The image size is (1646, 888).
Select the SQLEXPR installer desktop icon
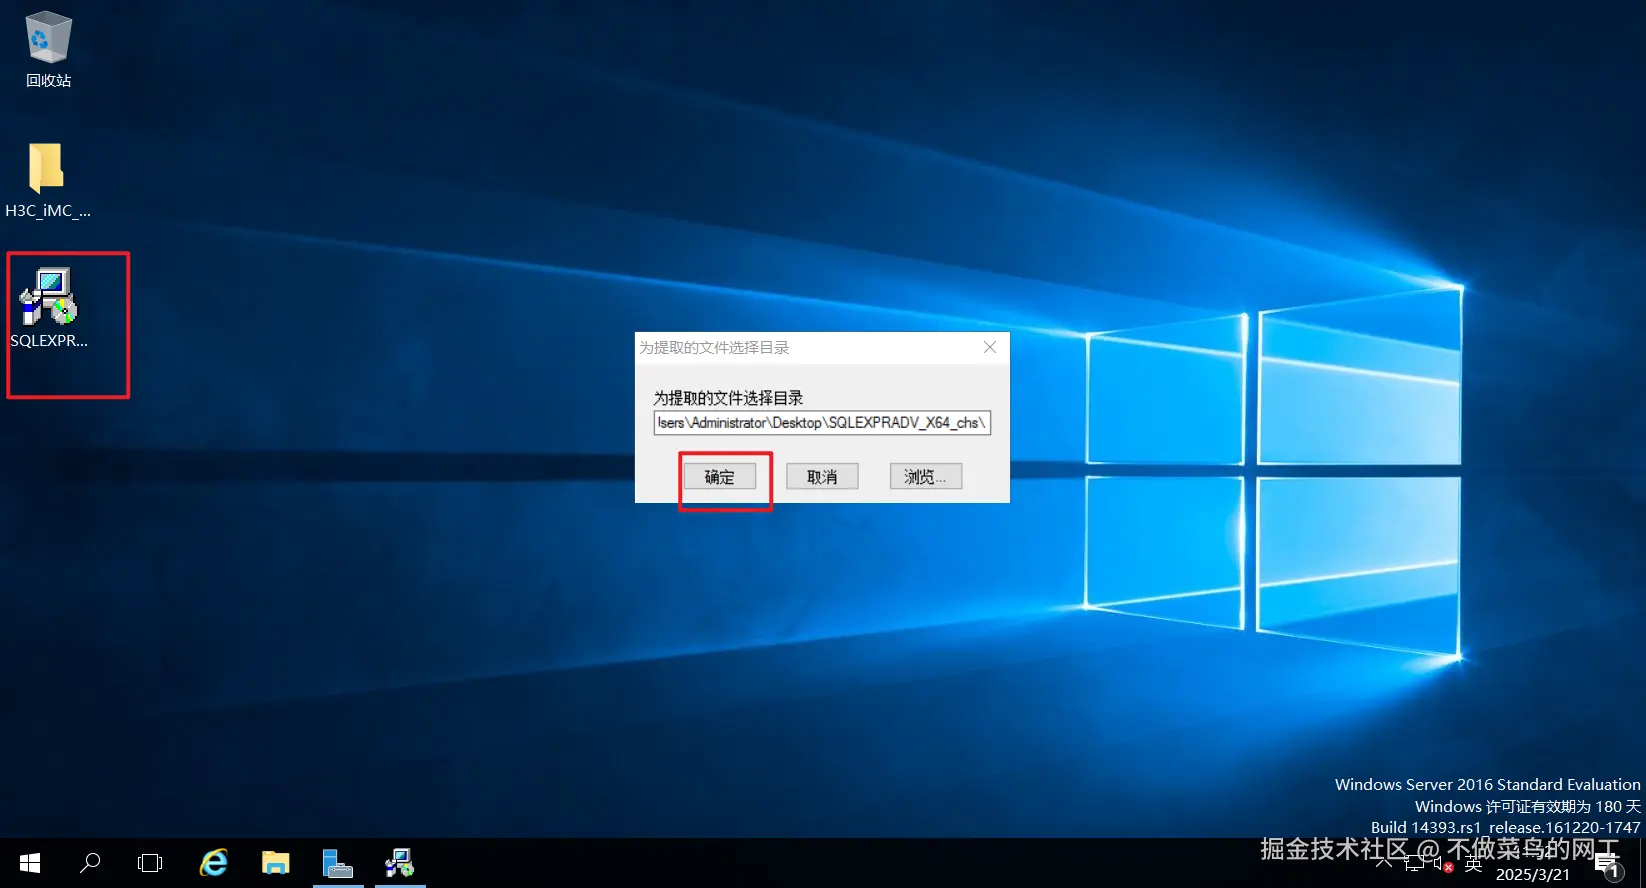click(x=48, y=308)
